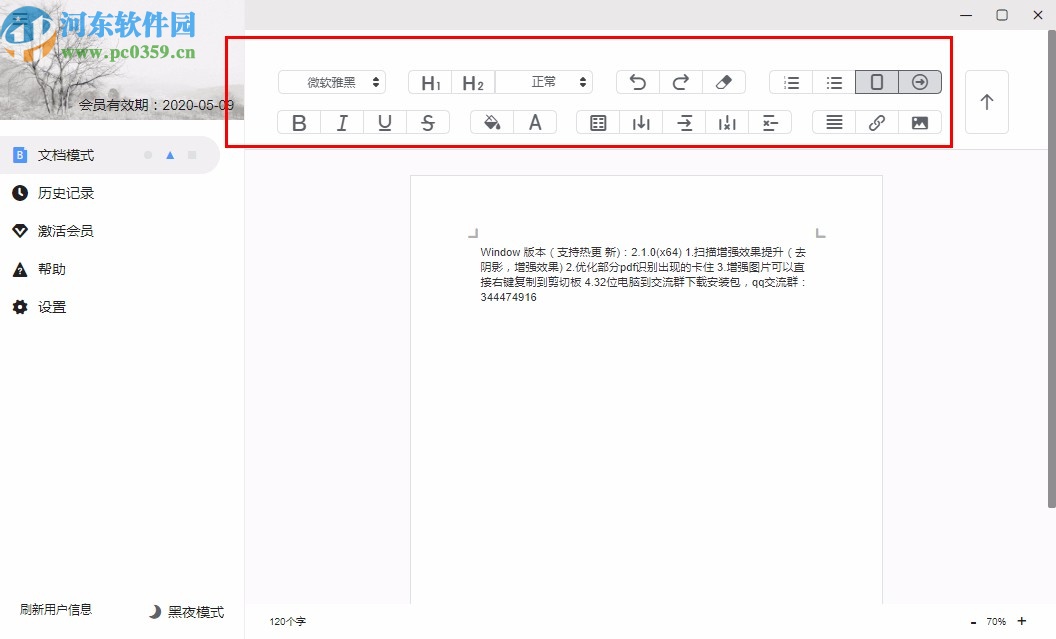1056x639 pixels.
Task: Insert a table
Action: click(x=598, y=123)
